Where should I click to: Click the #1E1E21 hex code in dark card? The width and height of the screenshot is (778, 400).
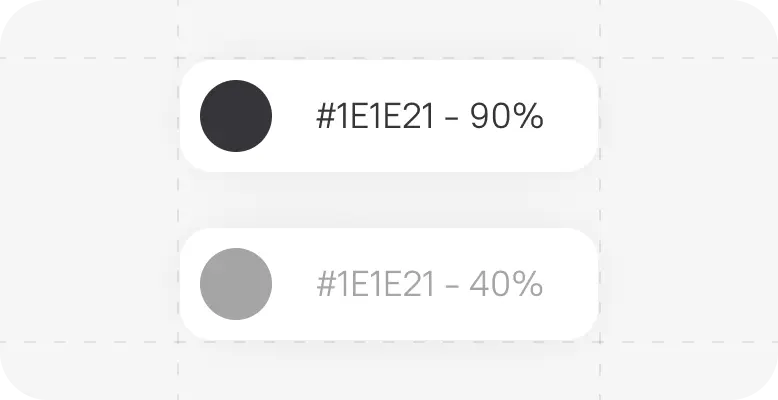pyautogui.click(x=375, y=117)
